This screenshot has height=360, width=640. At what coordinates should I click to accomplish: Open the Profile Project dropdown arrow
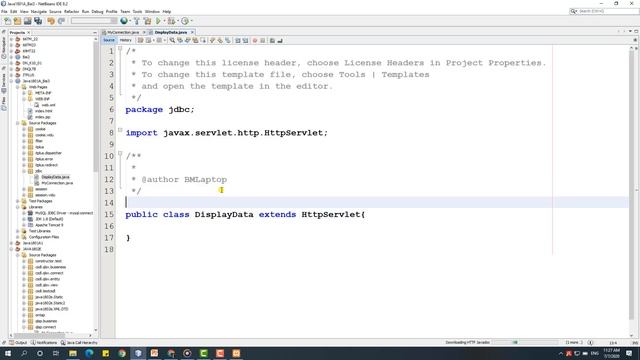tap(191, 21)
